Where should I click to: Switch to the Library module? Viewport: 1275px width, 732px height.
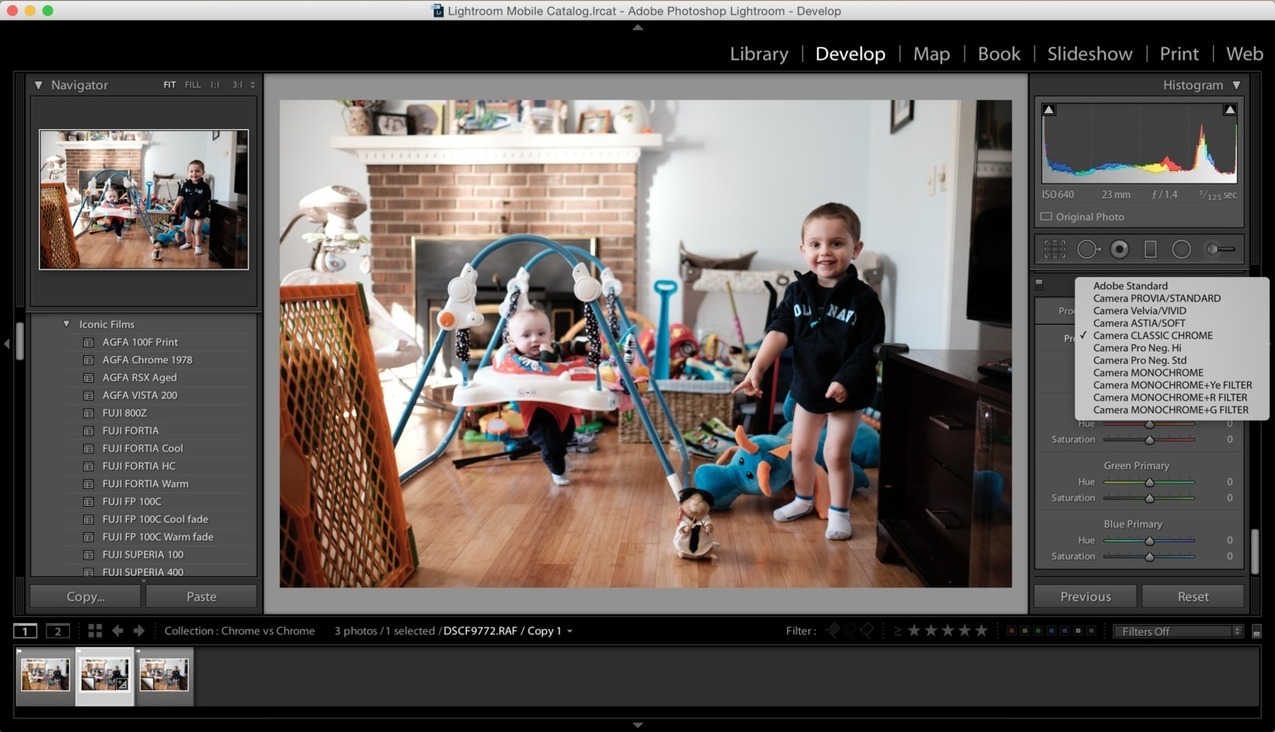click(757, 53)
